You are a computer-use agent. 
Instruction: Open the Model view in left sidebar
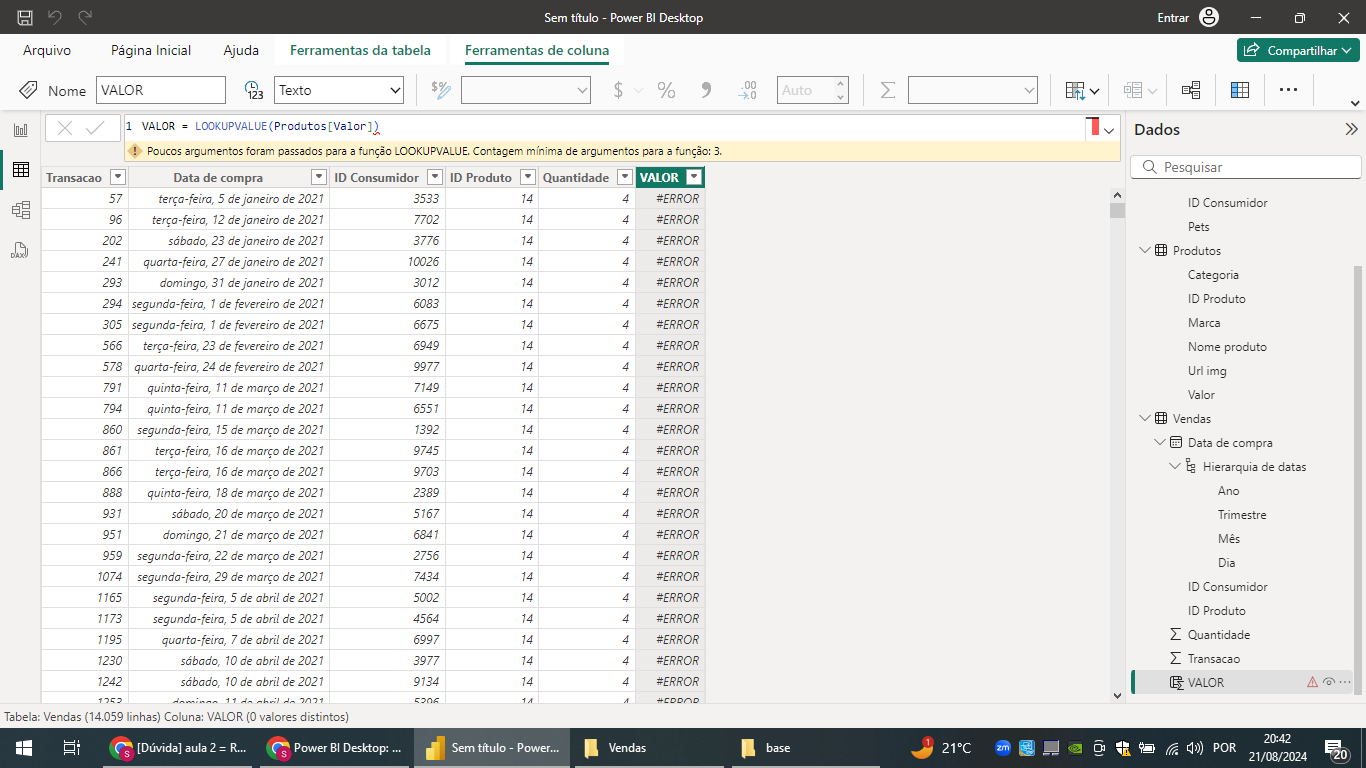pyautogui.click(x=20, y=210)
